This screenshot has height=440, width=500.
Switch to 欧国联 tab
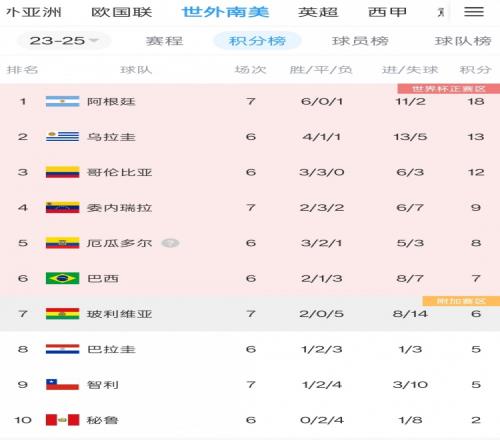122,12
